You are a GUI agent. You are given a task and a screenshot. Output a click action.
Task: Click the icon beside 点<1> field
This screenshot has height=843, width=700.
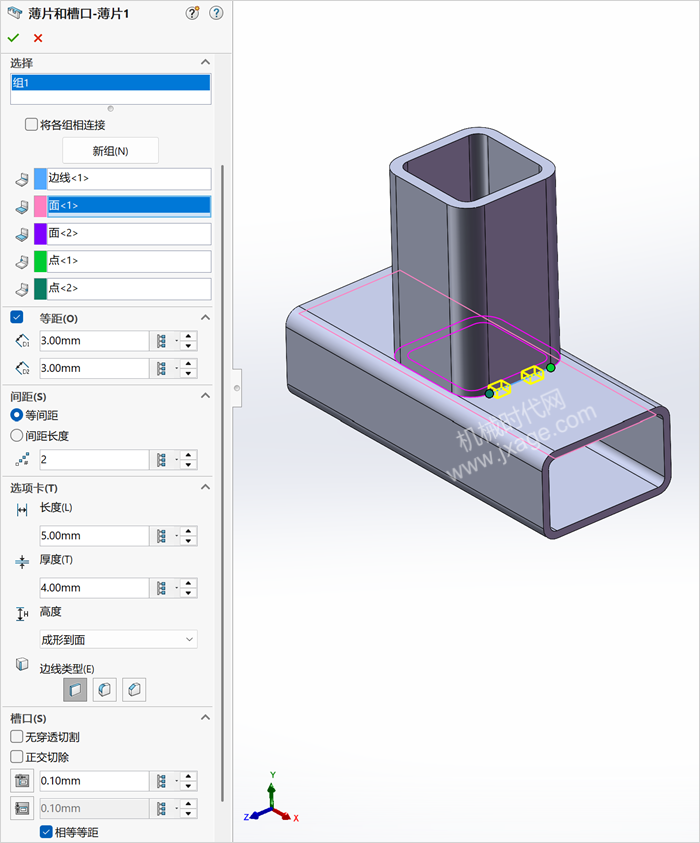coord(22,261)
